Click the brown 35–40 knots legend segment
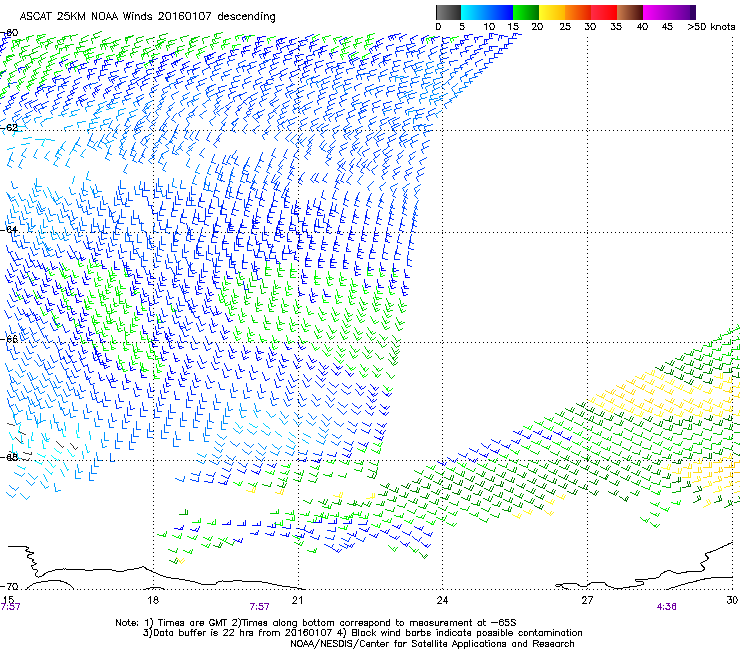 [630, 12]
